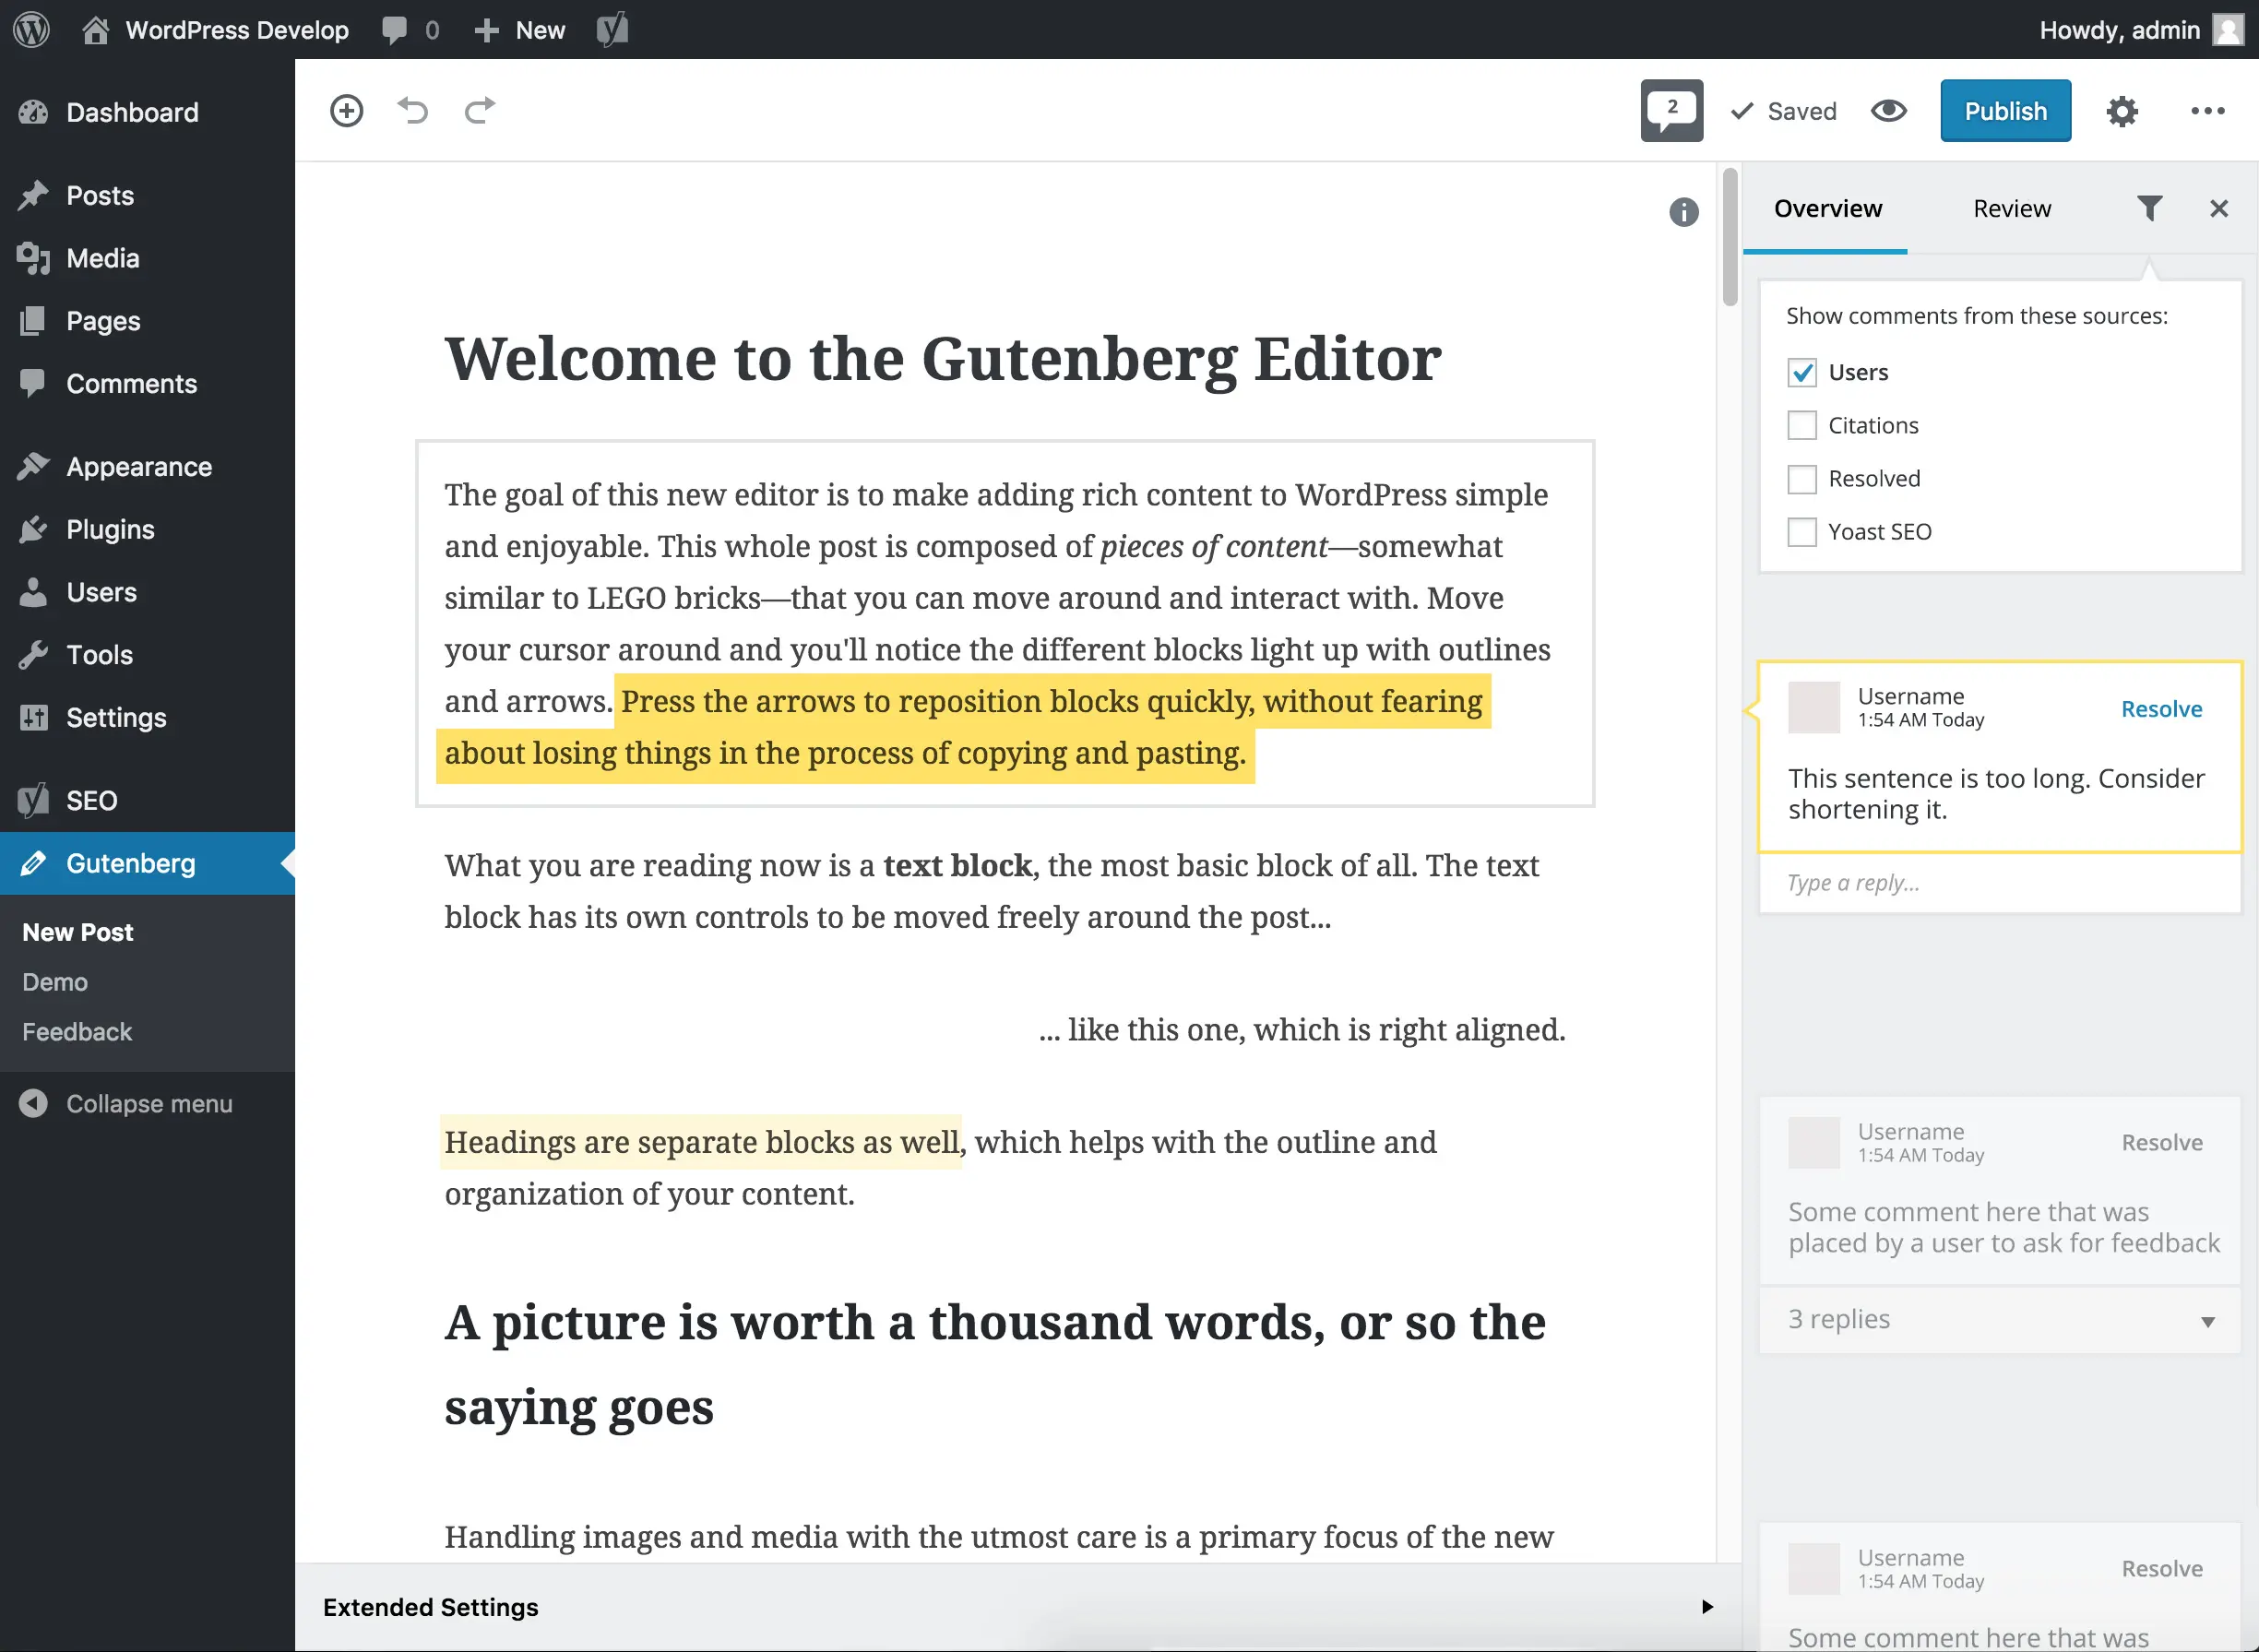
Task: Click the highlighted 'Press the arrows' sentence
Action: click(x=963, y=727)
